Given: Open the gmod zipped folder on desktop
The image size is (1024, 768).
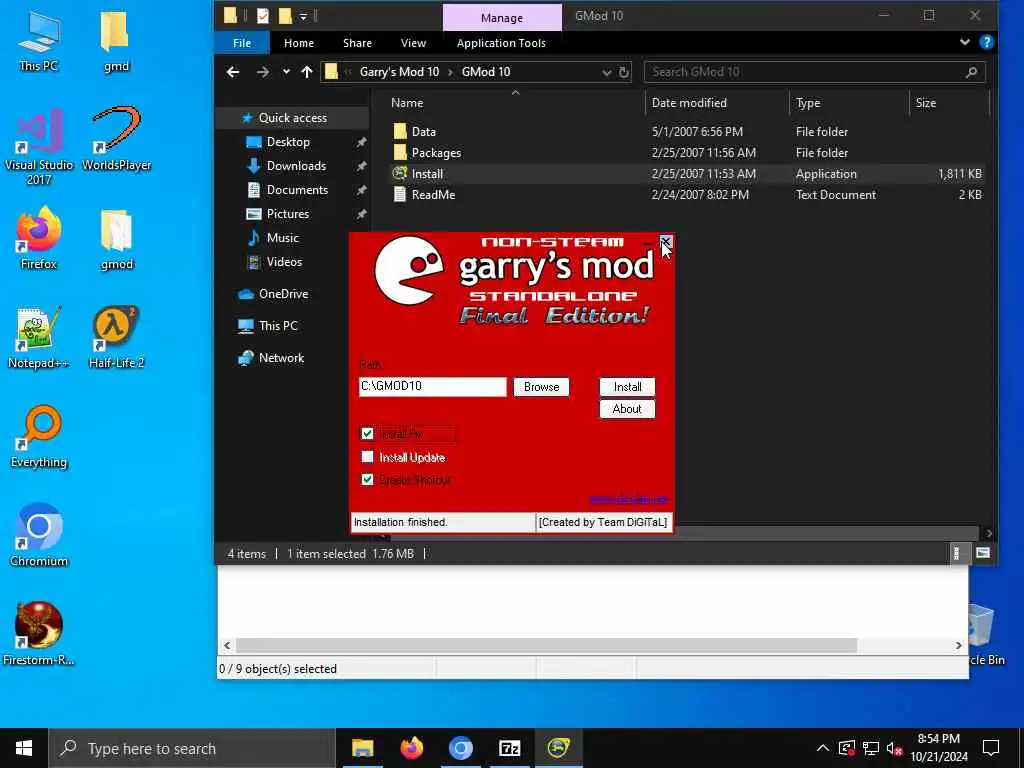Looking at the screenshot, I should [x=116, y=238].
